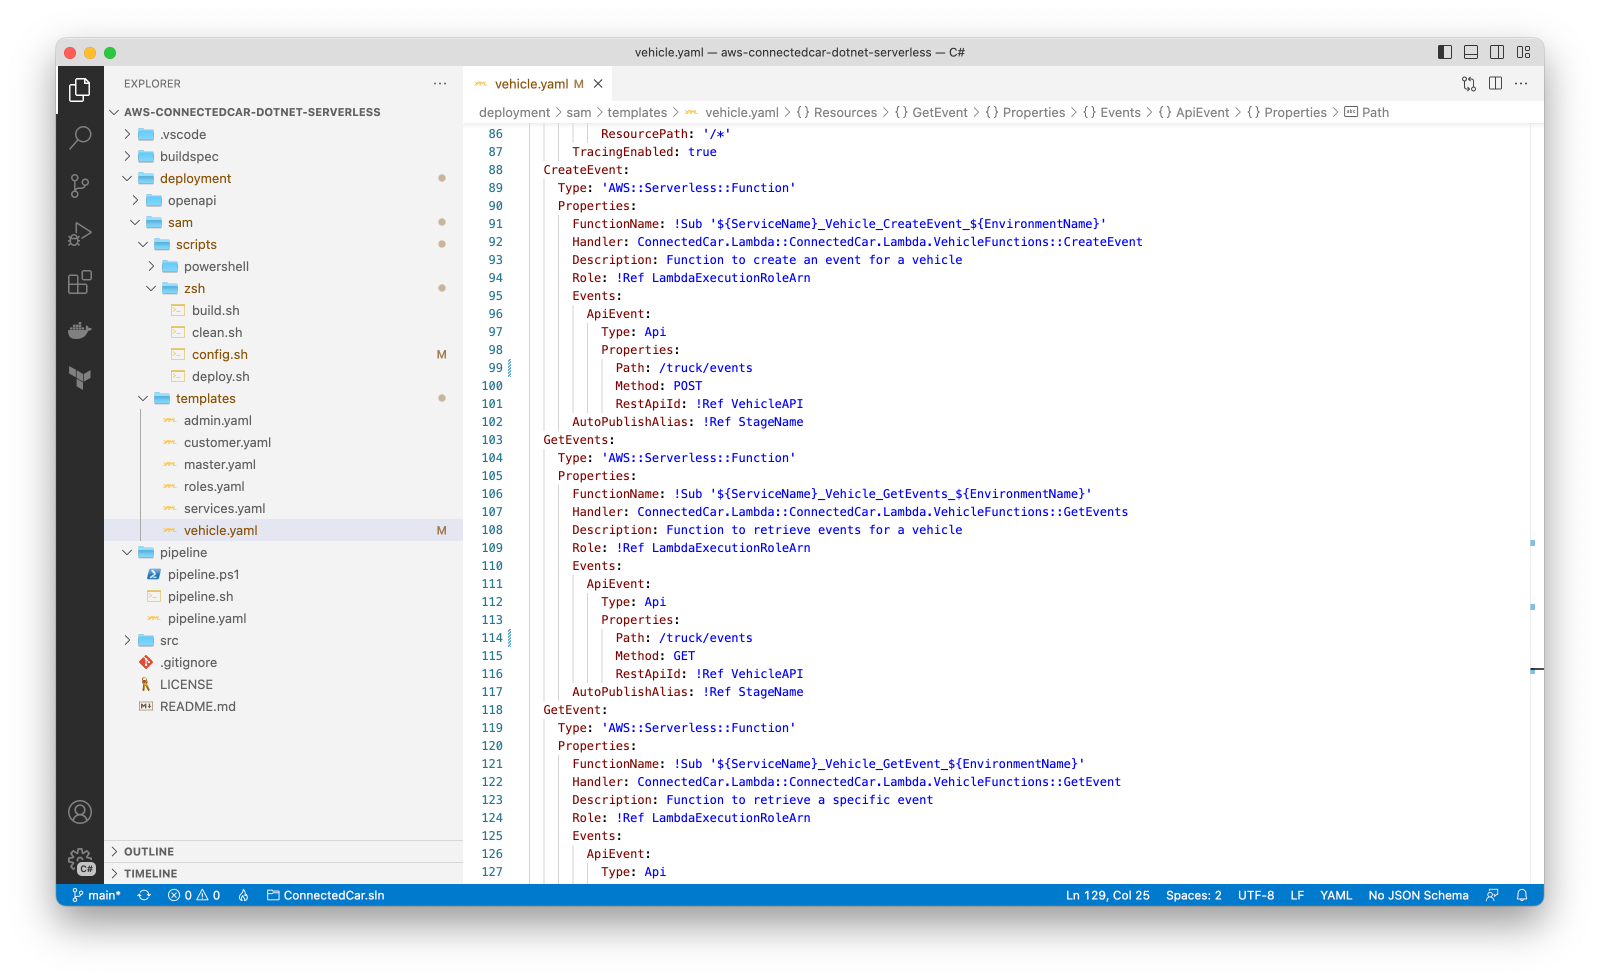Image resolution: width=1600 pixels, height=980 pixels.
Task: Click the Open Changes compare icon
Action: [x=1469, y=84]
